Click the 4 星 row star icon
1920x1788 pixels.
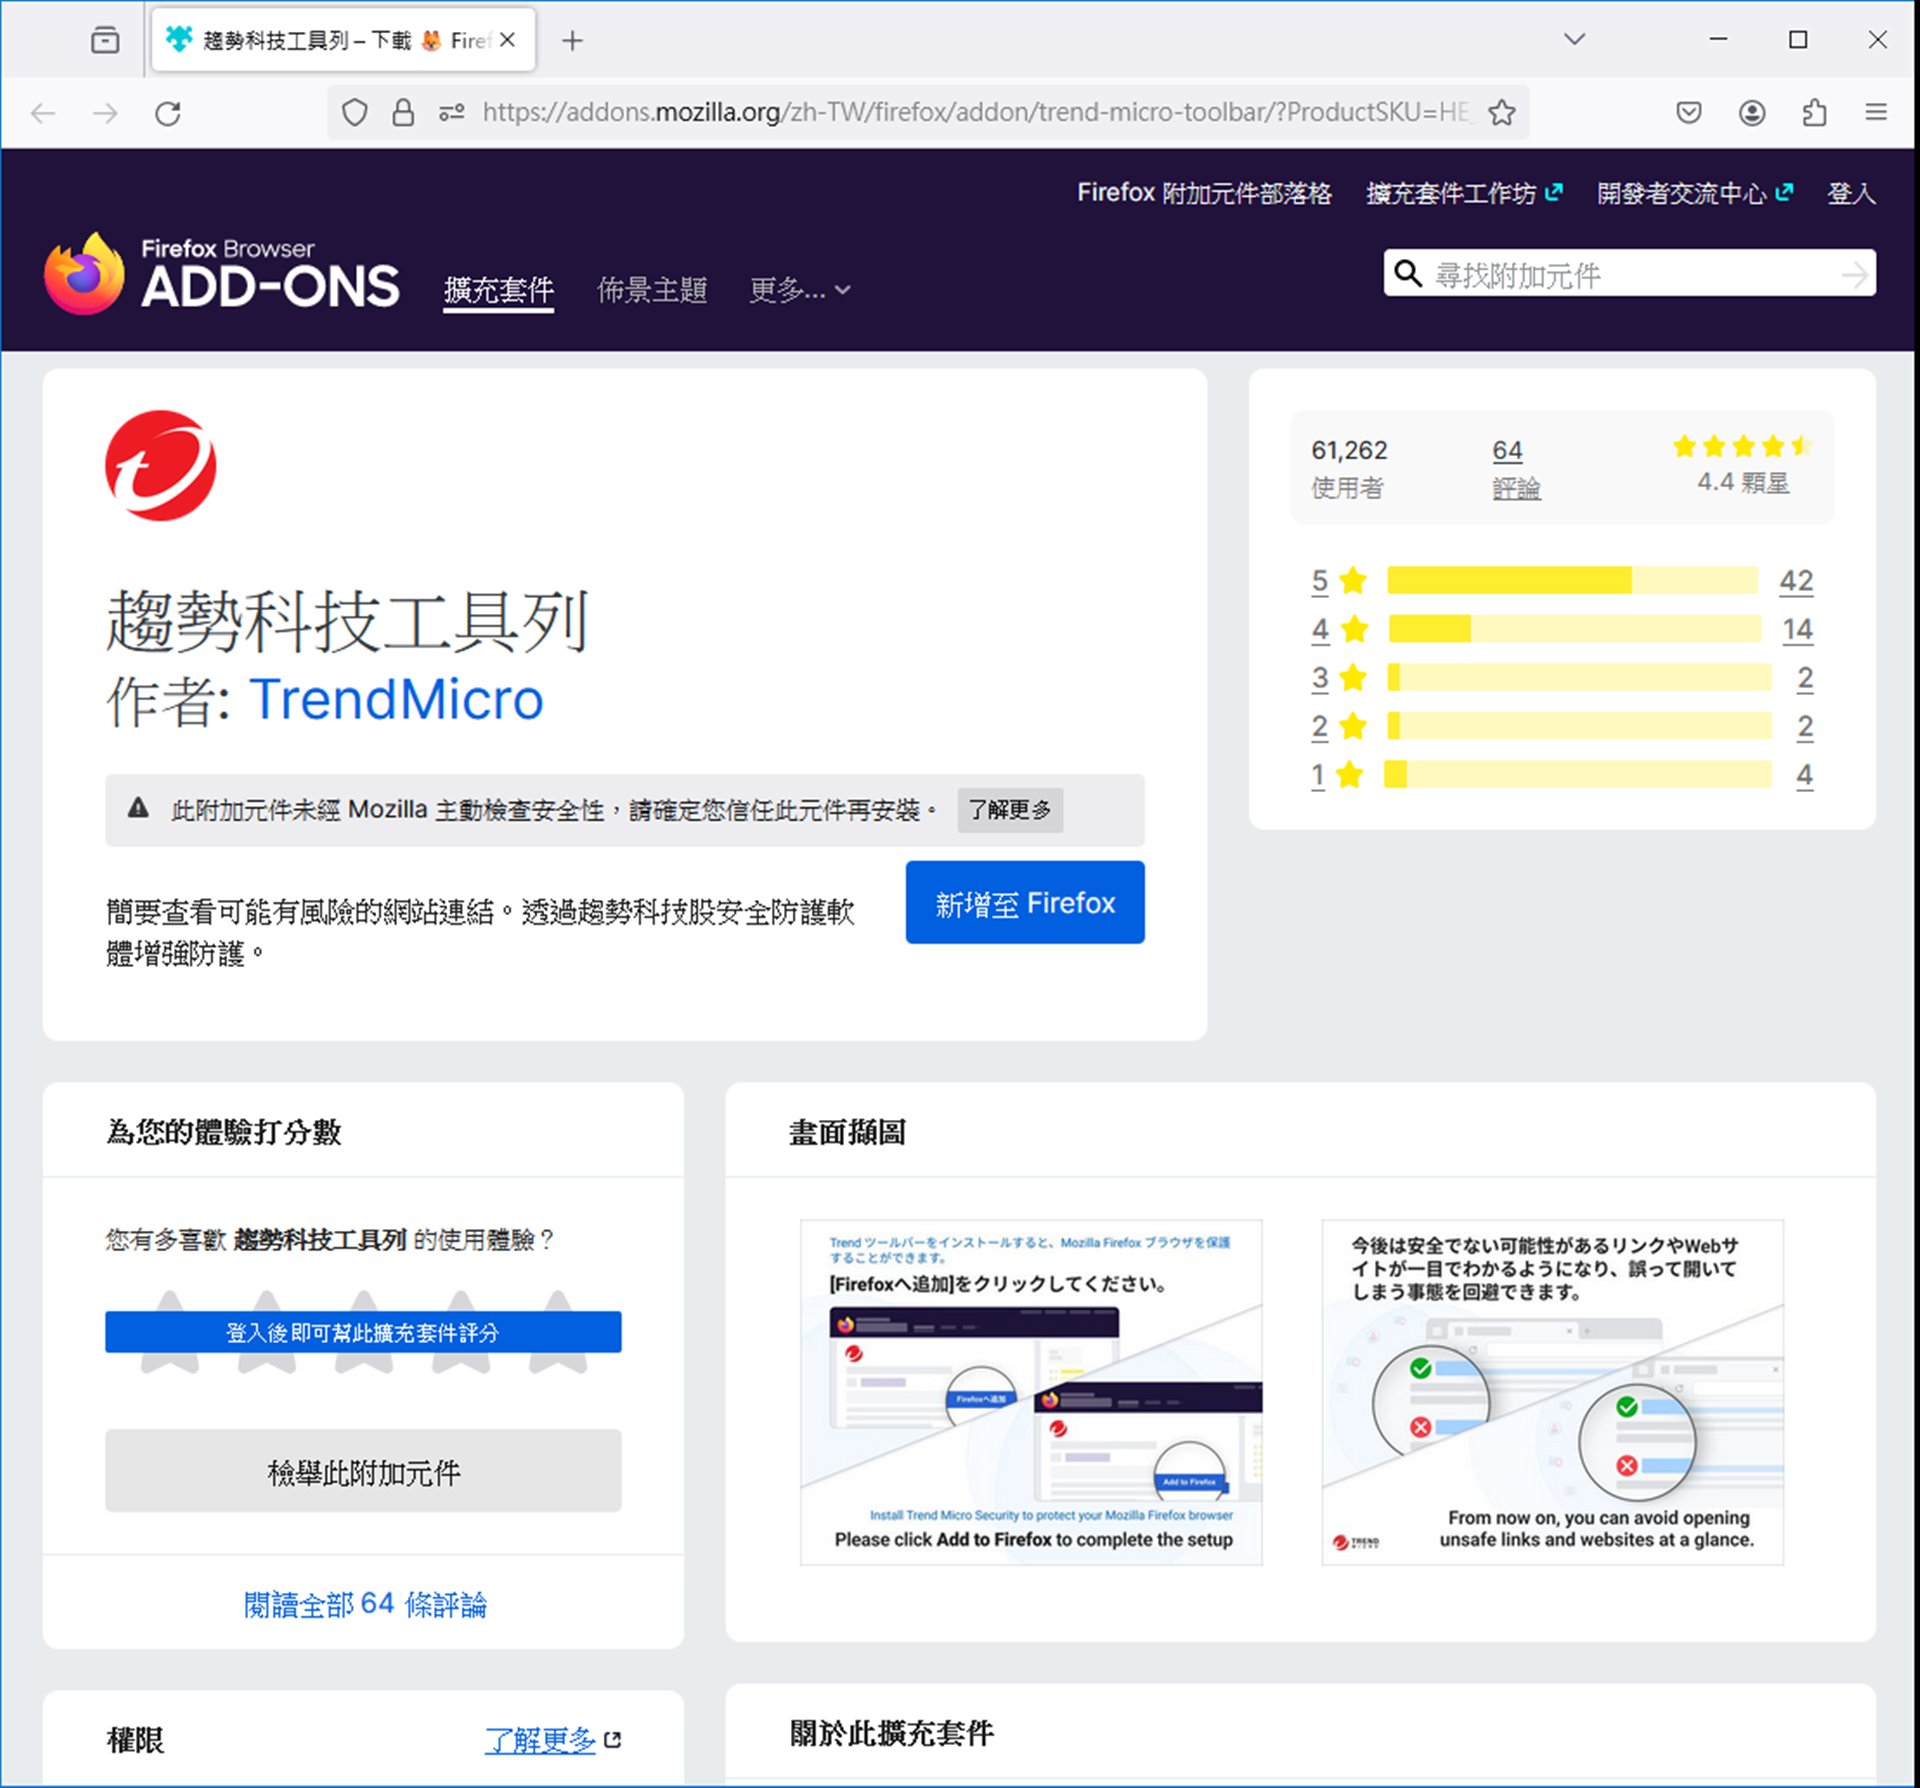pyautogui.click(x=1355, y=629)
